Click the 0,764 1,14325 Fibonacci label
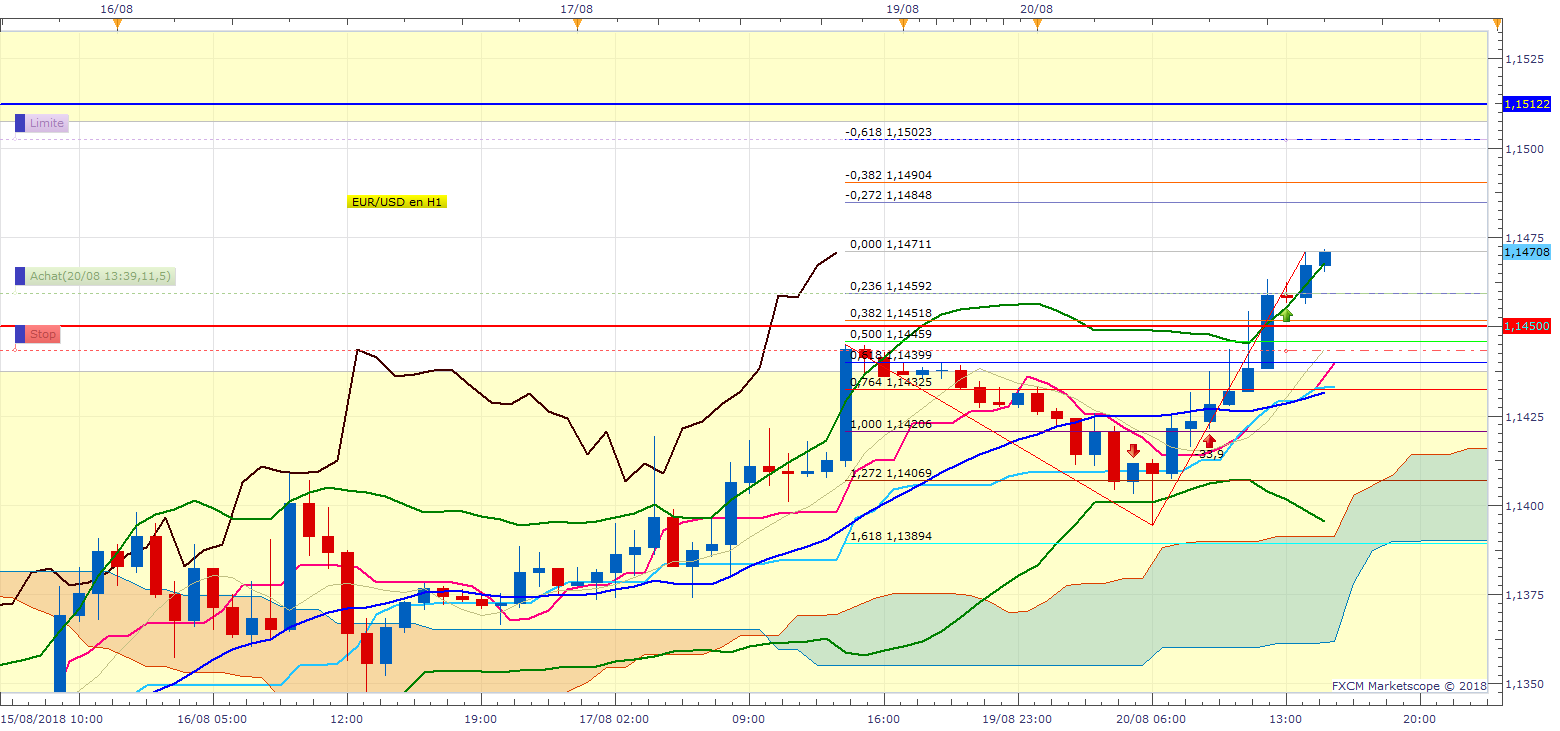This screenshot has height=731, width=1560. (x=891, y=382)
